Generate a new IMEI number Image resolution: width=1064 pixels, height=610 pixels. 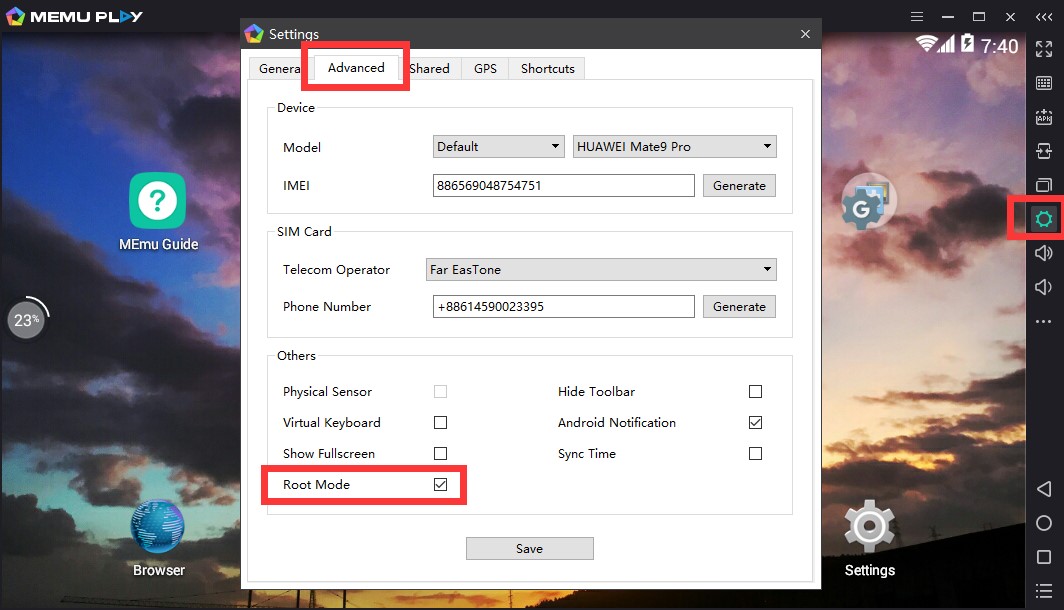coord(739,186)
